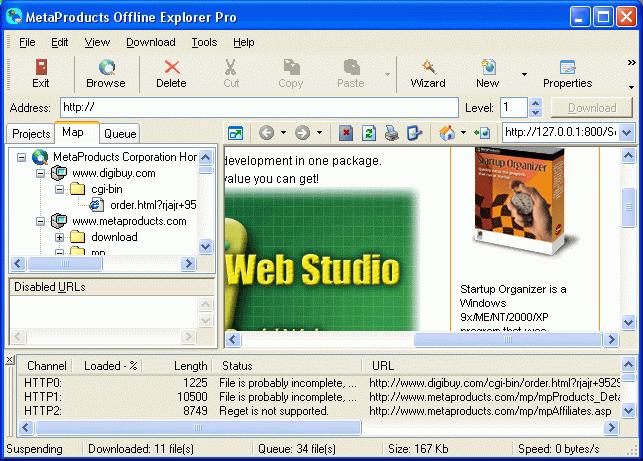Sort by Status column header
The image size is (643, 461).
[x=287, y=365]
